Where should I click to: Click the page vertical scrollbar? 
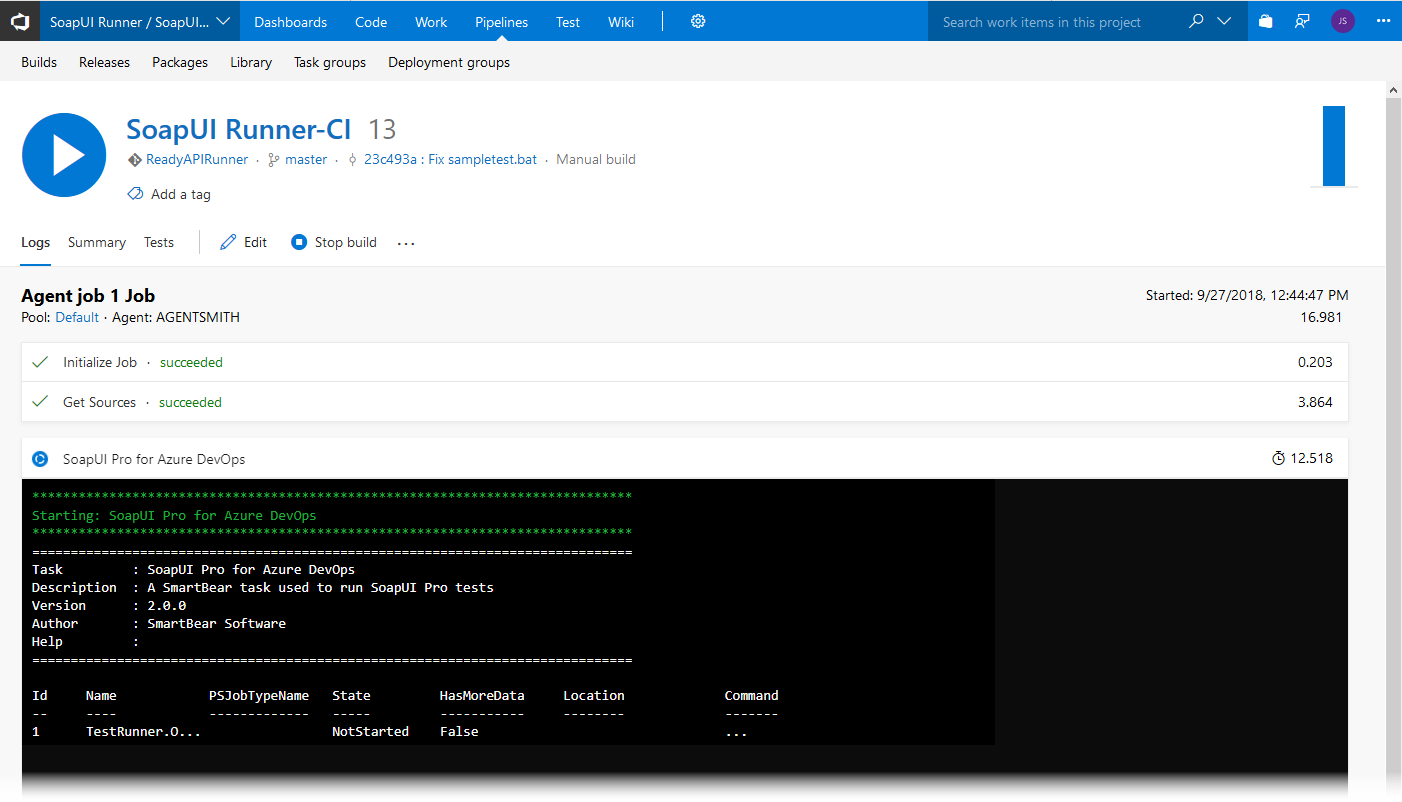click(1394, 439)
